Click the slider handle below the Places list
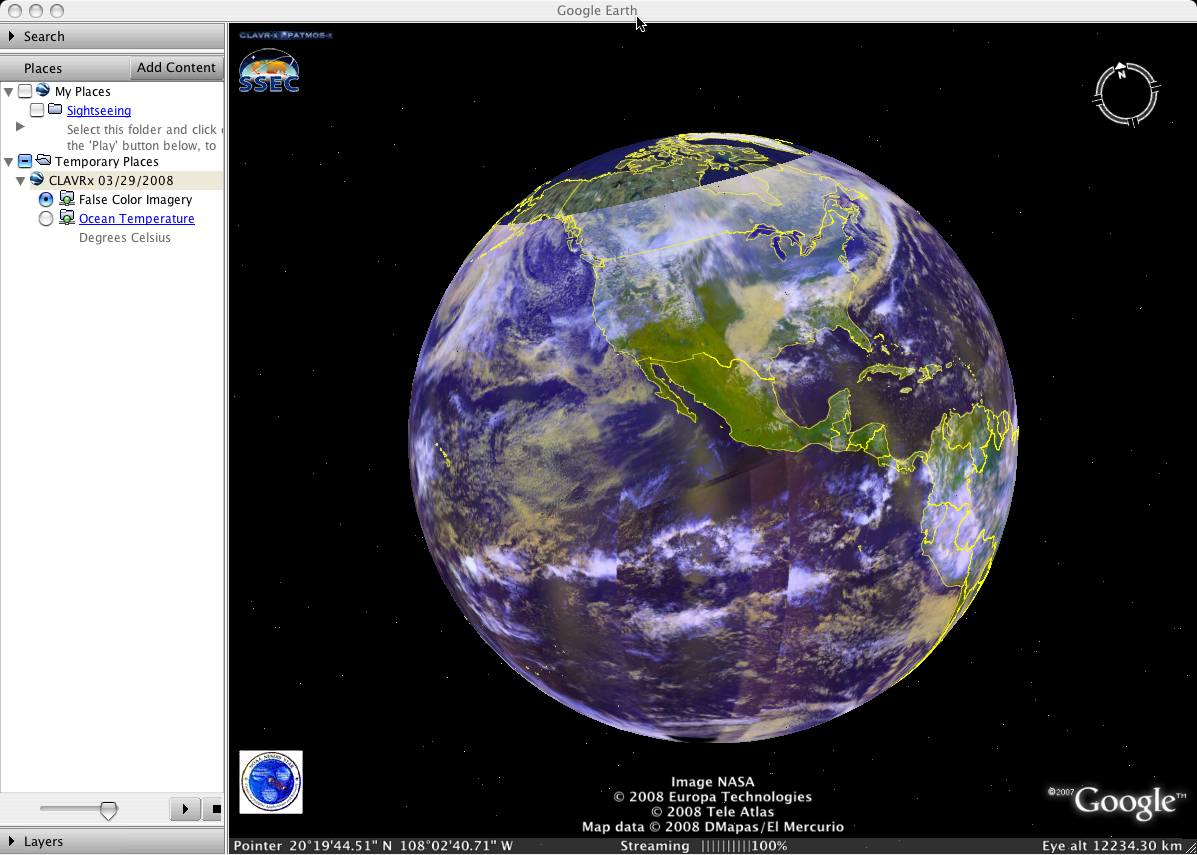 [x=109, y=811]
